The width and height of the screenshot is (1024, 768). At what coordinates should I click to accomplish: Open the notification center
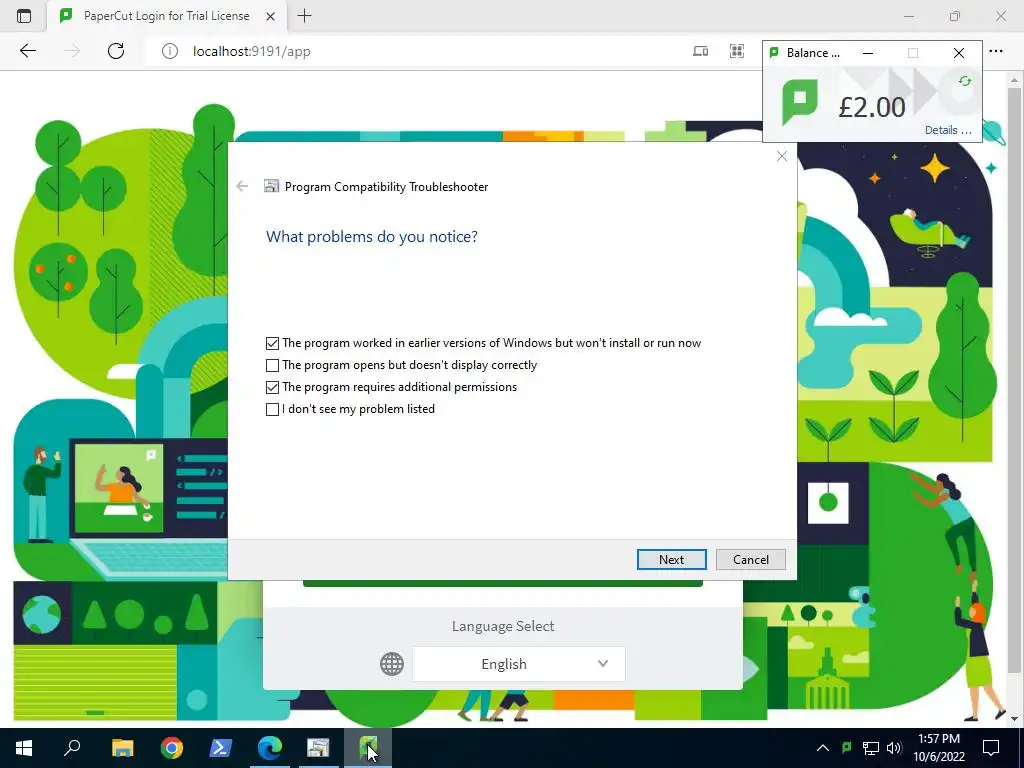(x=991, y=748)
